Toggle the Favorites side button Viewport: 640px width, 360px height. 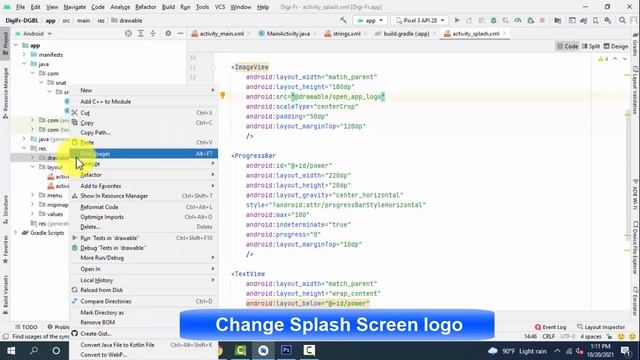click(x=5, y=249)
